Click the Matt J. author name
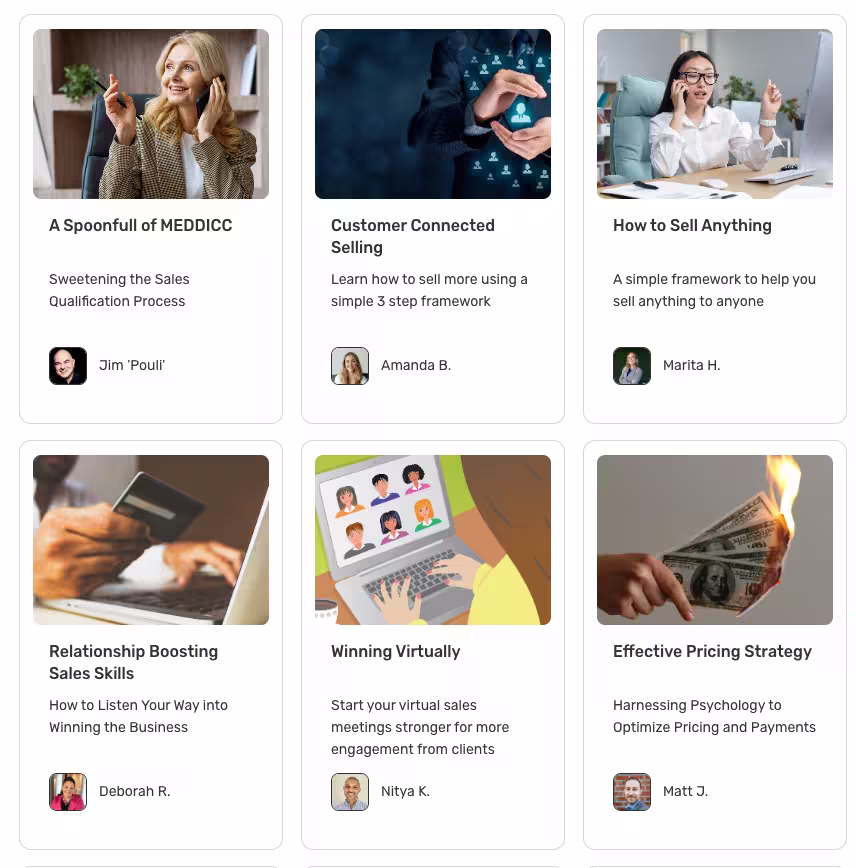Image resolution: width=856 pixels, height=868 pixels. 685,792
